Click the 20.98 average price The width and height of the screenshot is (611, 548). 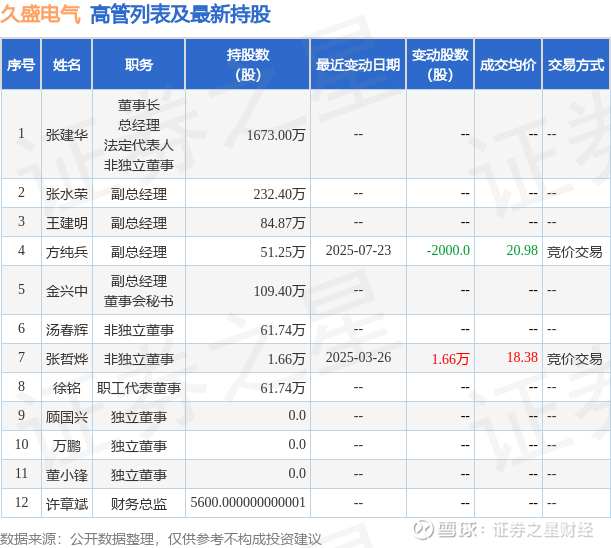522,250
